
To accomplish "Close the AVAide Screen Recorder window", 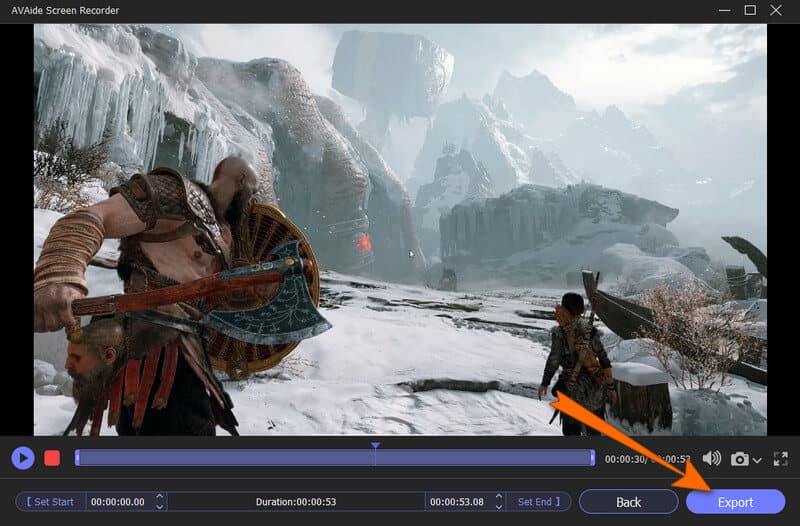I will pyautogui.click(x=776, y=10).
